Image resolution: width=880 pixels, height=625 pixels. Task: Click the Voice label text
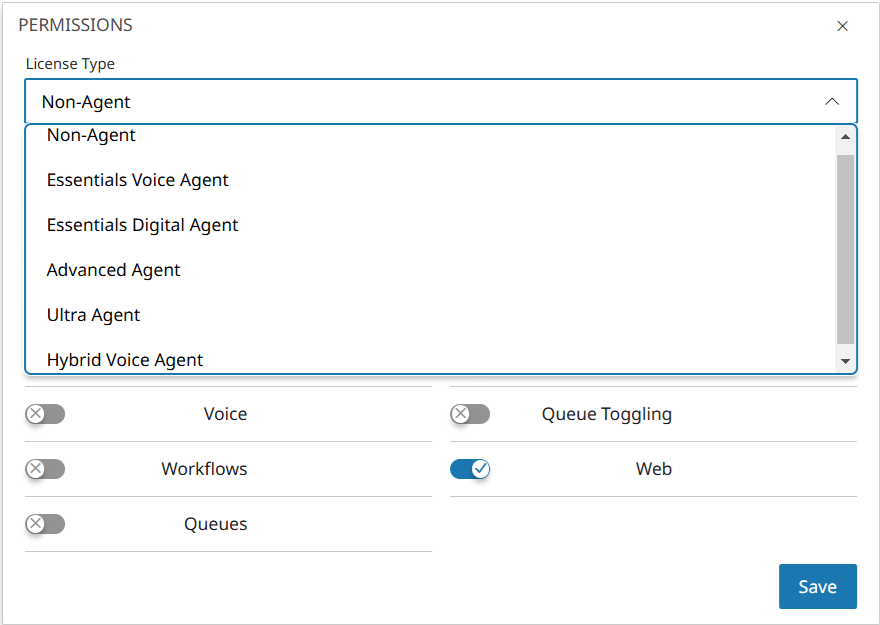click(225, 414)
